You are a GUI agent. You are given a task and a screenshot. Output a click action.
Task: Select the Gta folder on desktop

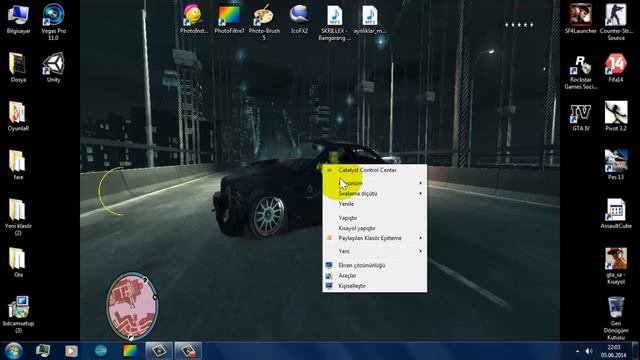[18, 262]
